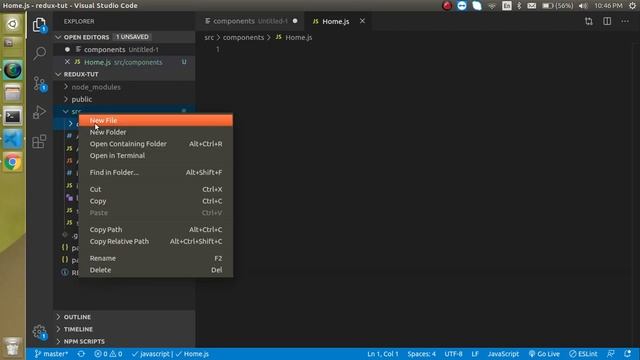Select Open Containing Folder menu entry
640x360 pixels.
pyautogui.click(x=156, y=144)
